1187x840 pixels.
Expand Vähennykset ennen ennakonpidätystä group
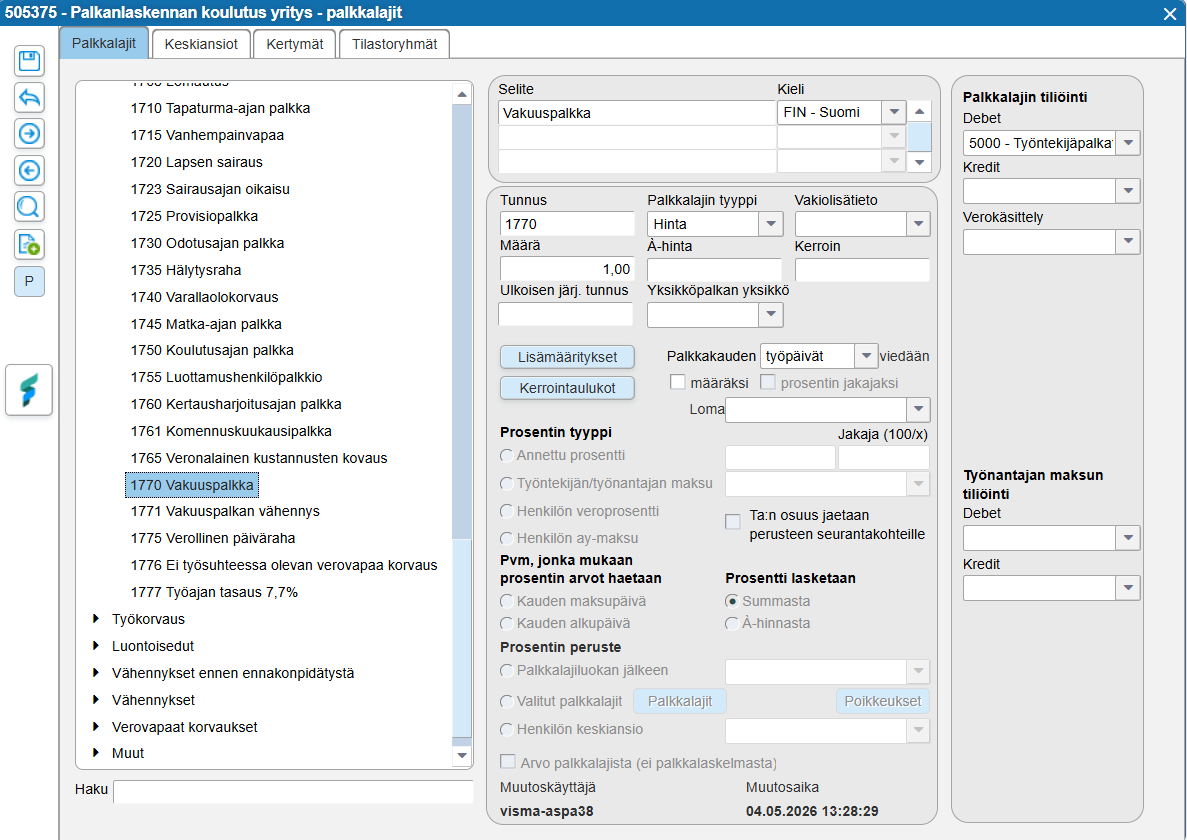point(96,672)
